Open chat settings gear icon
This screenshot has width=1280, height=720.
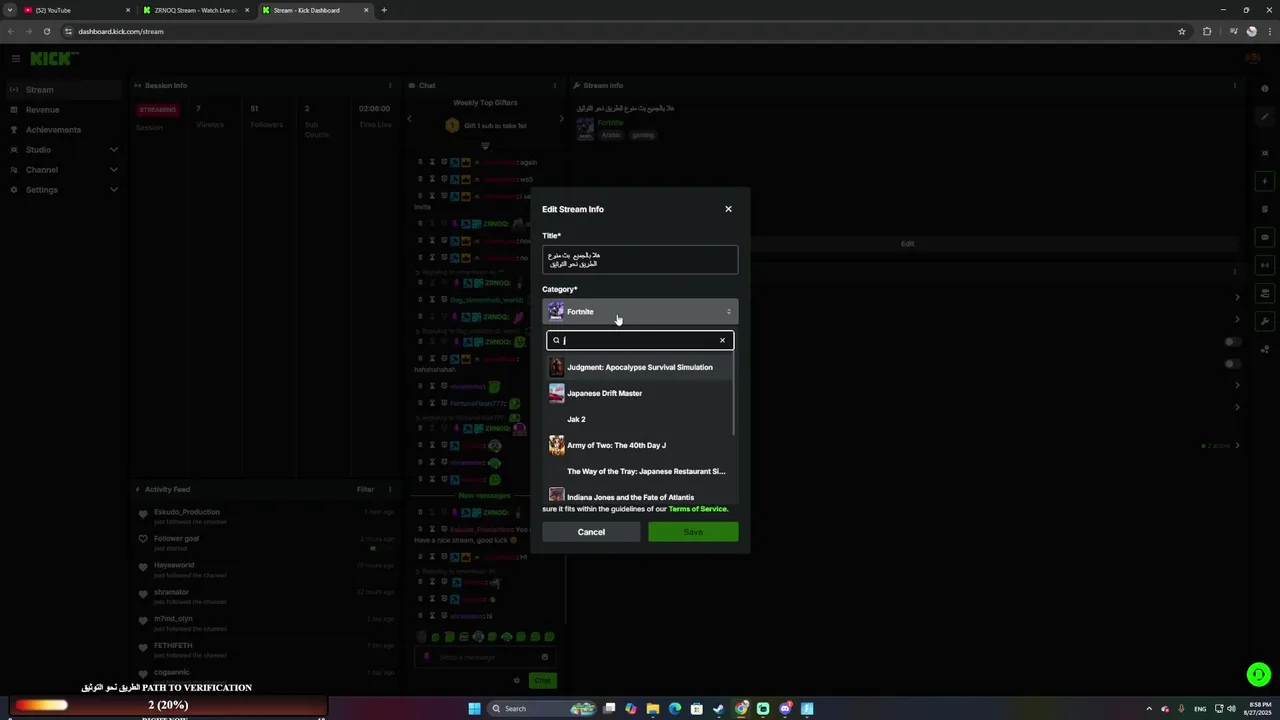517,680
